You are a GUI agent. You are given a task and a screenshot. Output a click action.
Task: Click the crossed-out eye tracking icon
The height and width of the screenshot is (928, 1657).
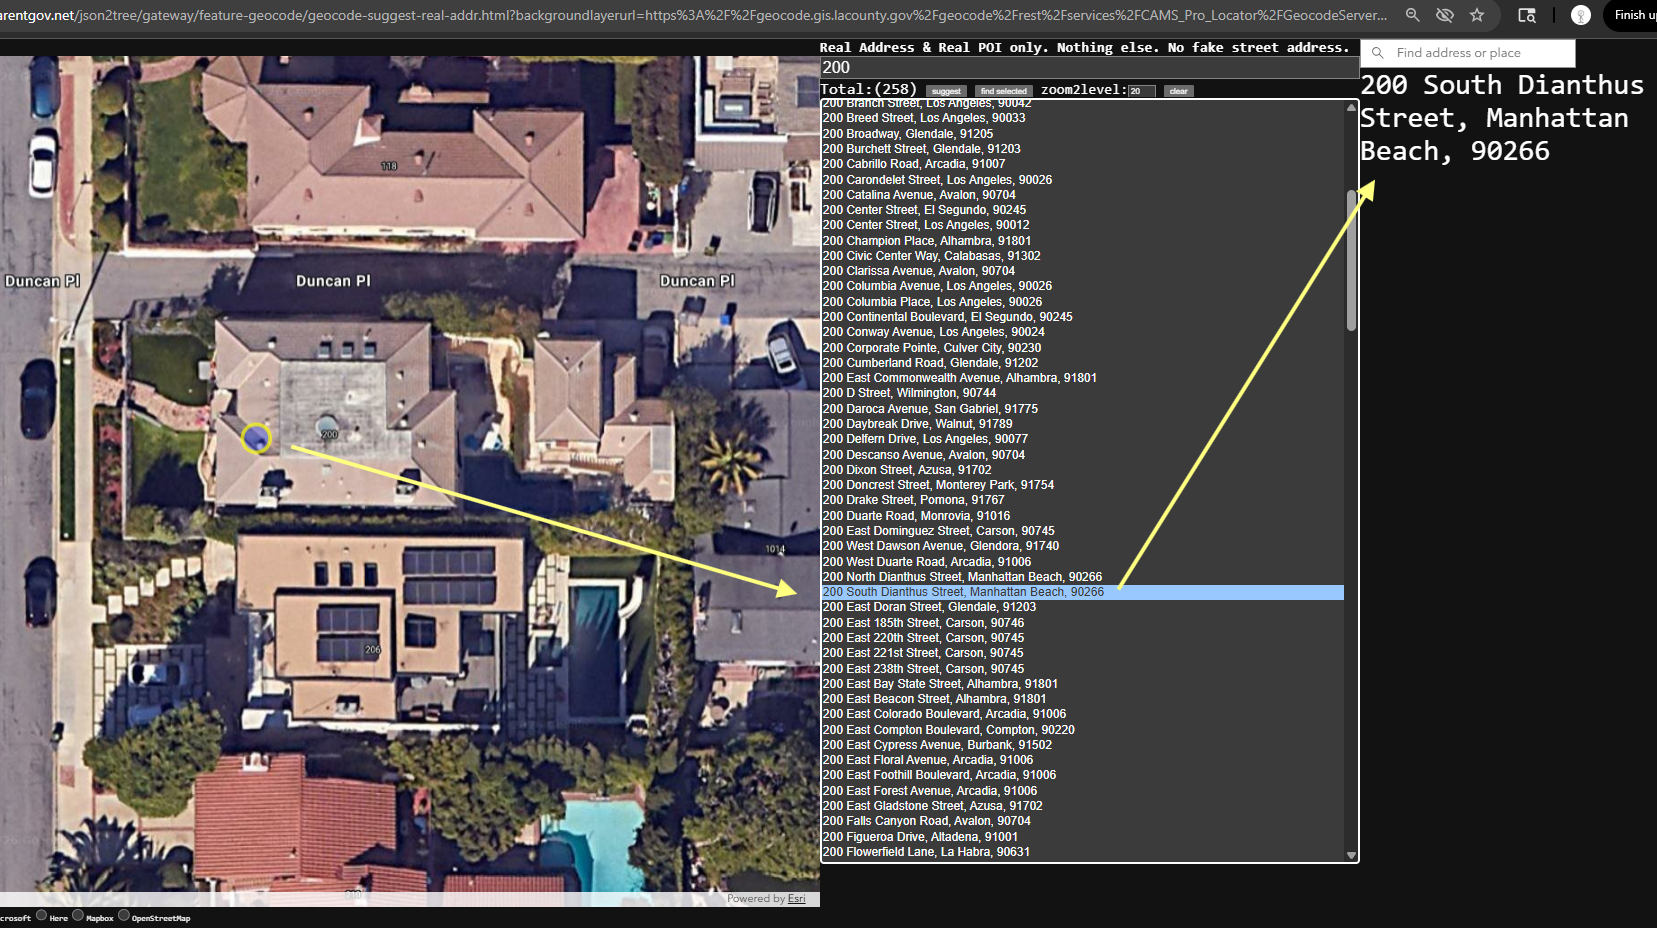point(1445,15)
